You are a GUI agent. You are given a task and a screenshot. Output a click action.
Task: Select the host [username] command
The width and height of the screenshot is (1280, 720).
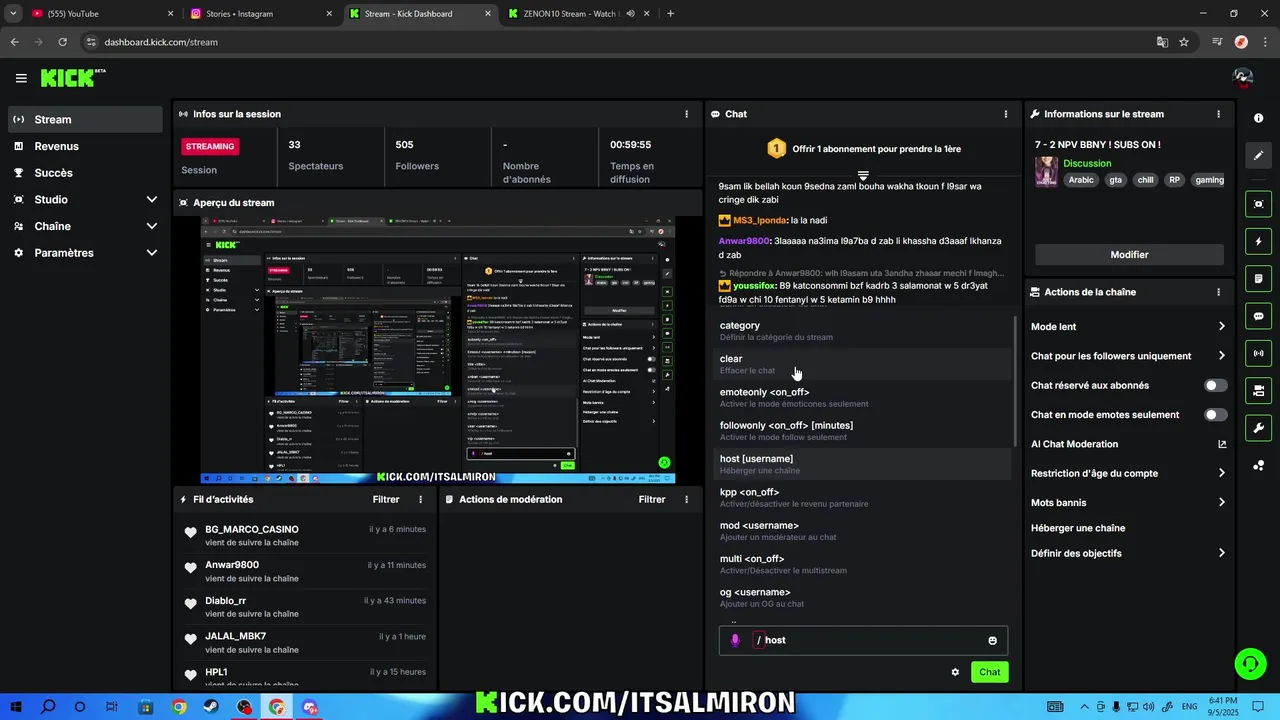864,464
